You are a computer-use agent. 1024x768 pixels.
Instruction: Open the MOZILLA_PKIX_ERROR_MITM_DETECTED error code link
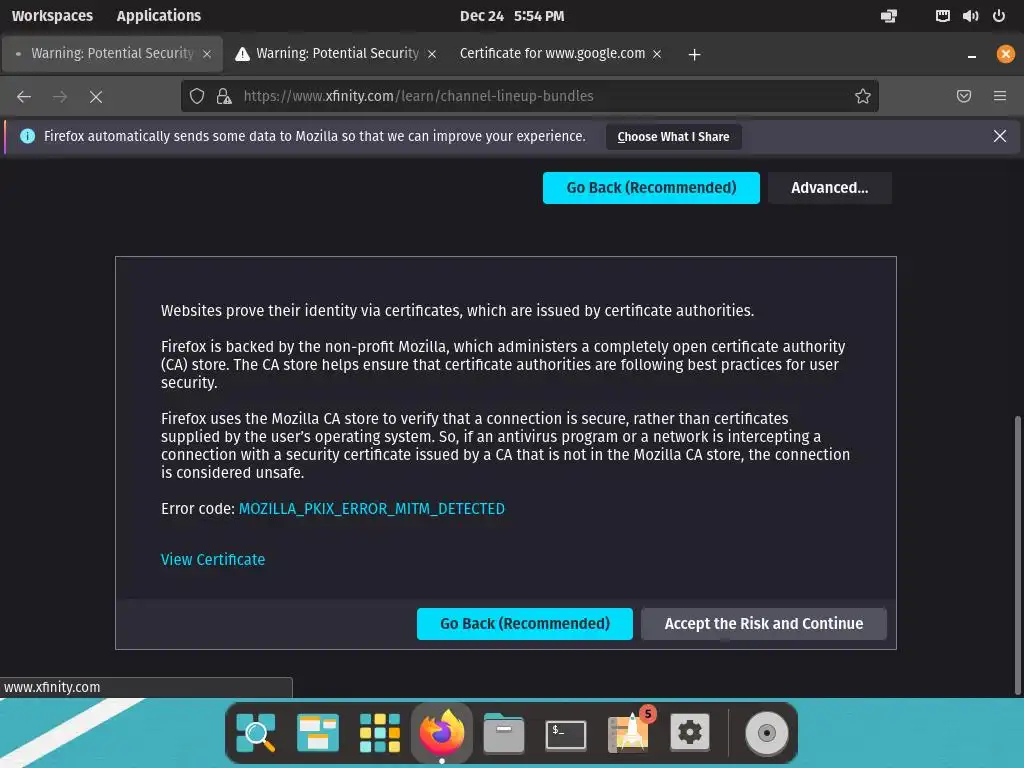click(372, 509)
